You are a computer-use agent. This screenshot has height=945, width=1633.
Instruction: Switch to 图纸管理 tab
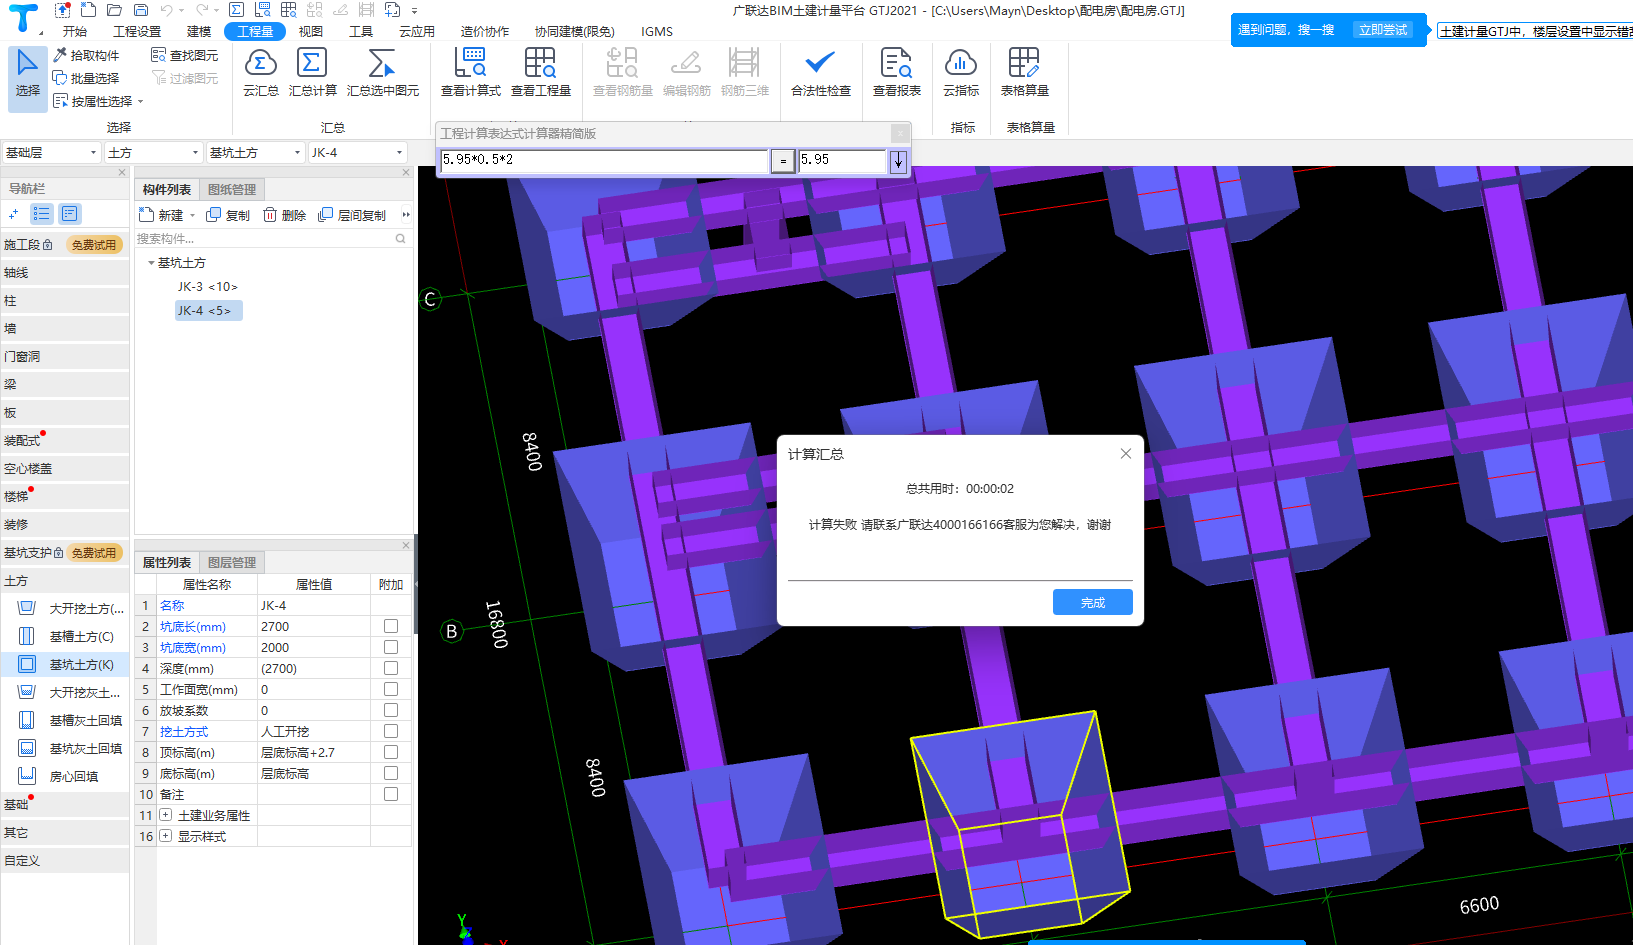click(x=232, y=189)
